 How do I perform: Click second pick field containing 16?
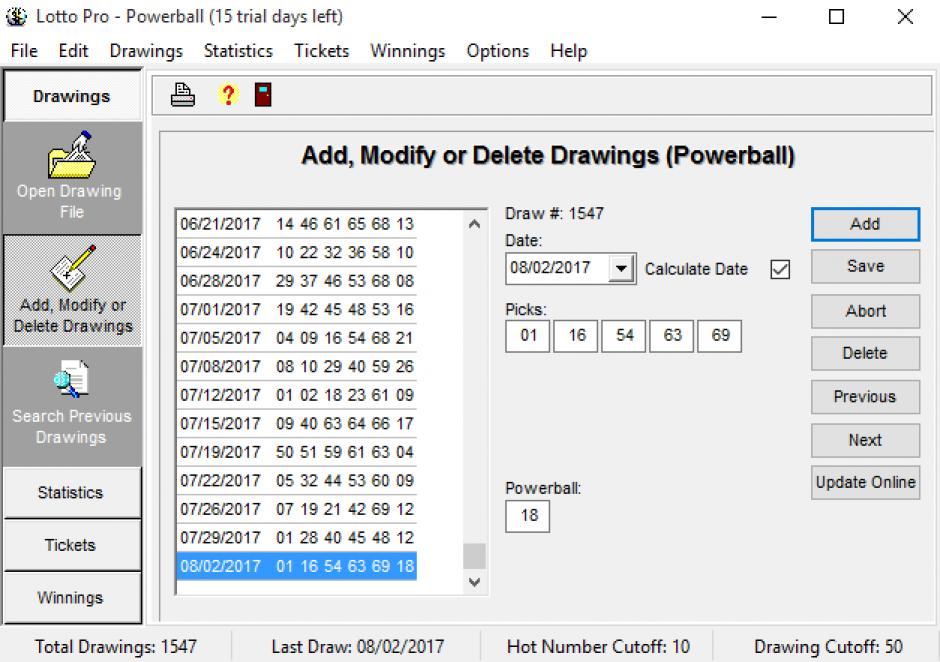pos(576,335)
